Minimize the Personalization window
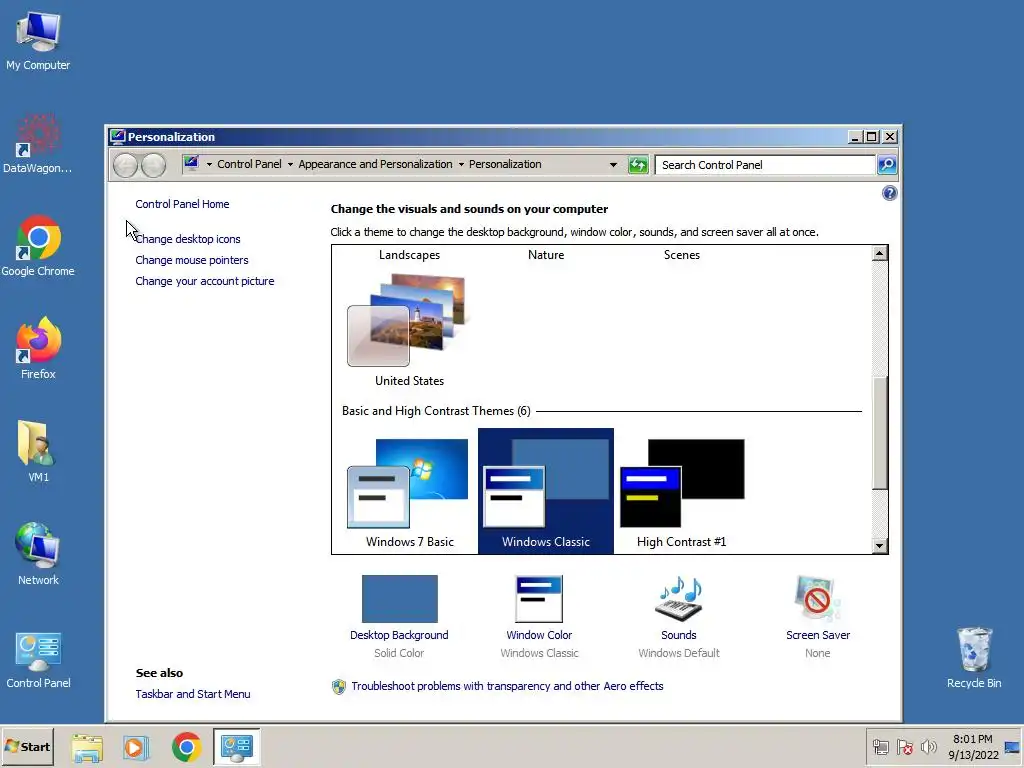Viewport: 1024px width, 768px height. tap(855, 136)
